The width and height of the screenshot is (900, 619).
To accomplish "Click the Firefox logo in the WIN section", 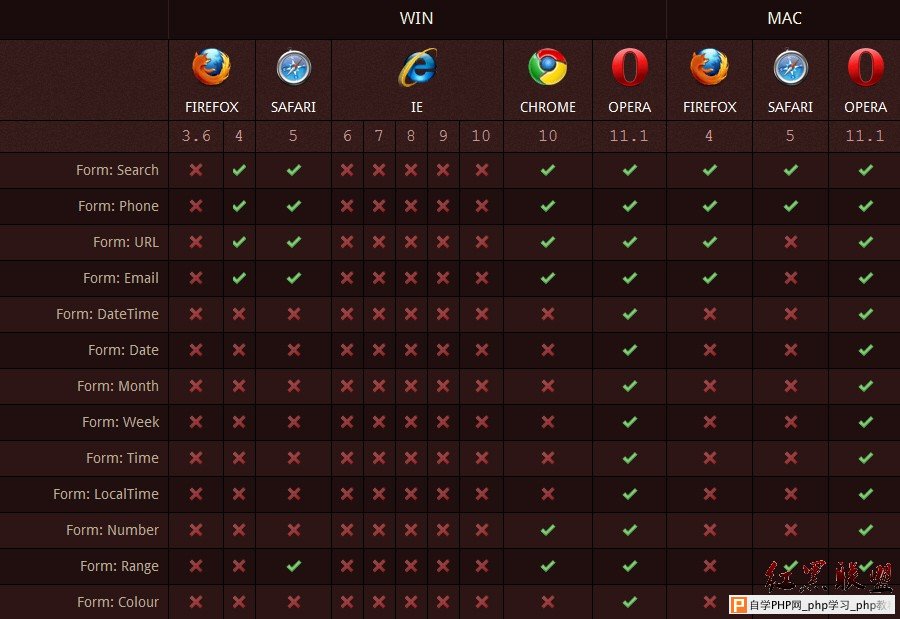I will pos(211,67).
